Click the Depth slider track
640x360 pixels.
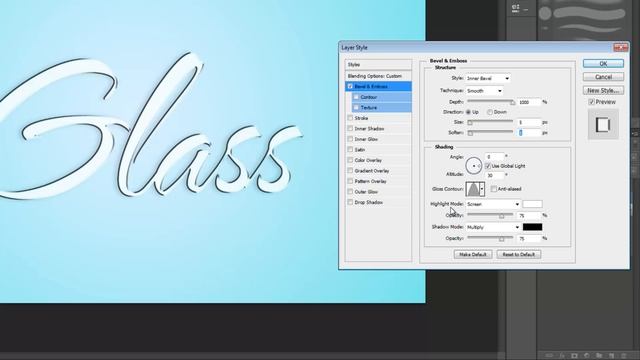490,101
